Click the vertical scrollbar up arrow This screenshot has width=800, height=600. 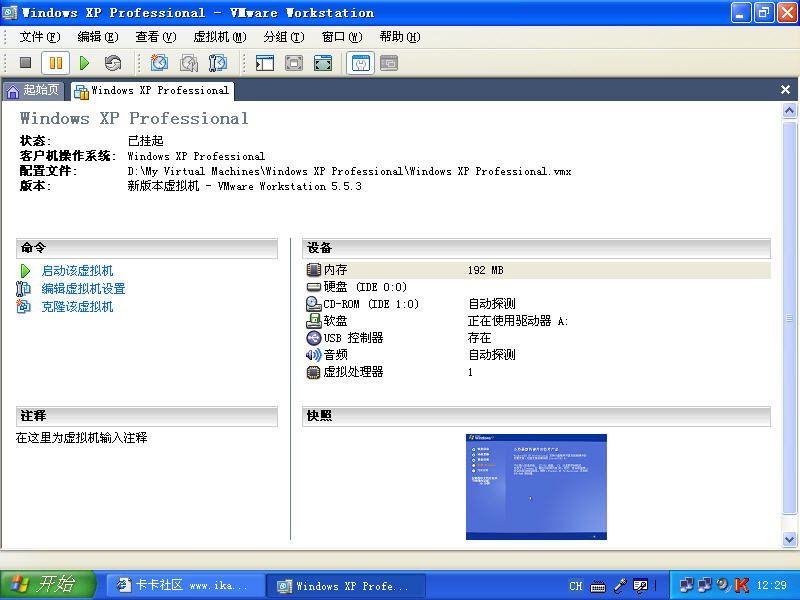(789, 110)
